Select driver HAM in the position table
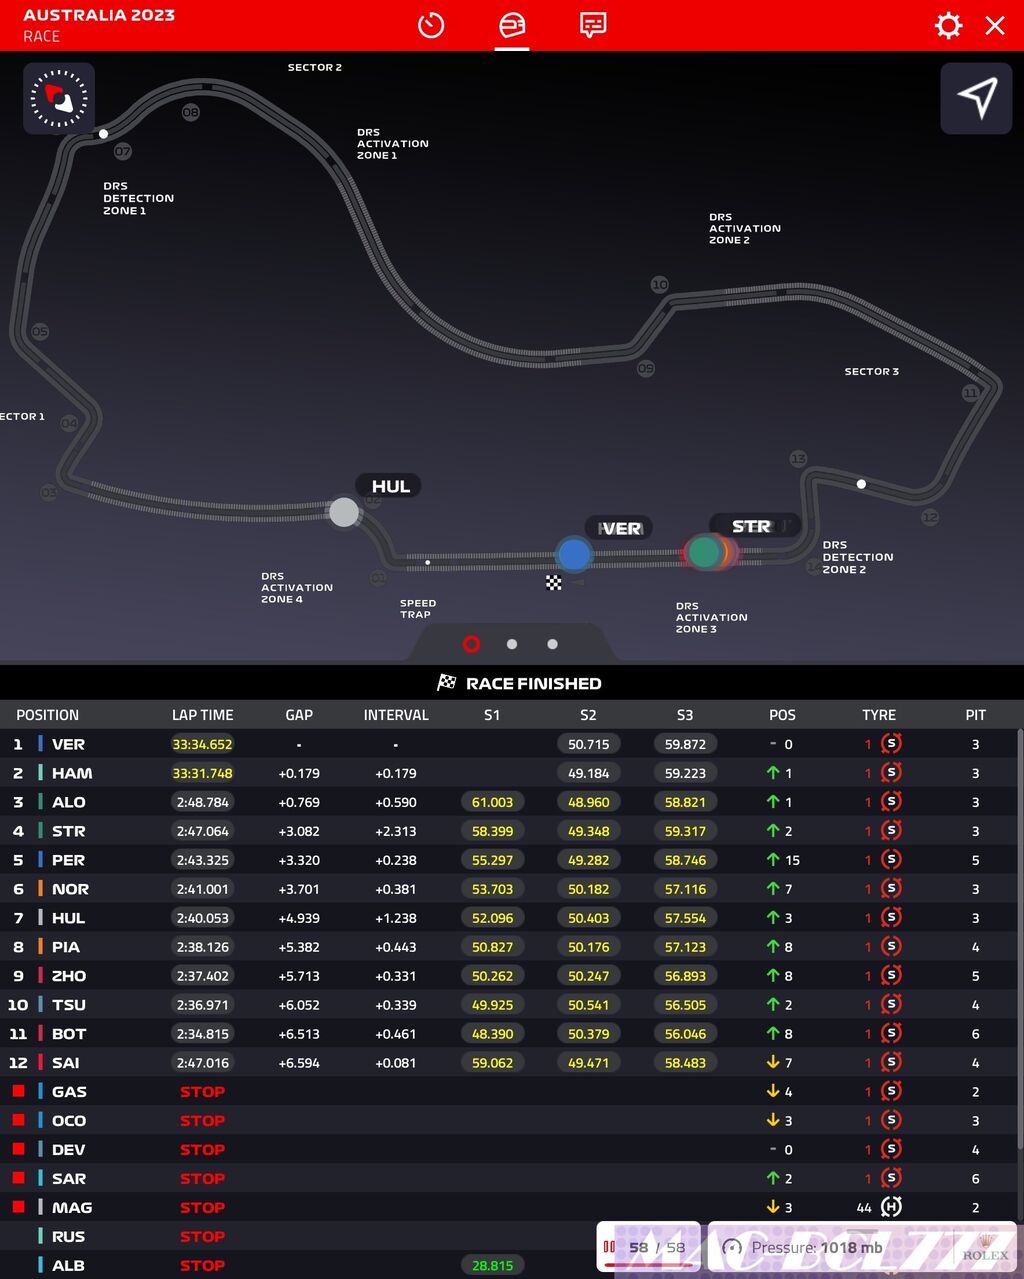Image resolution: width=1024 pixels, height=1279 pixels. pyautogui.click(x=72, y=773)
